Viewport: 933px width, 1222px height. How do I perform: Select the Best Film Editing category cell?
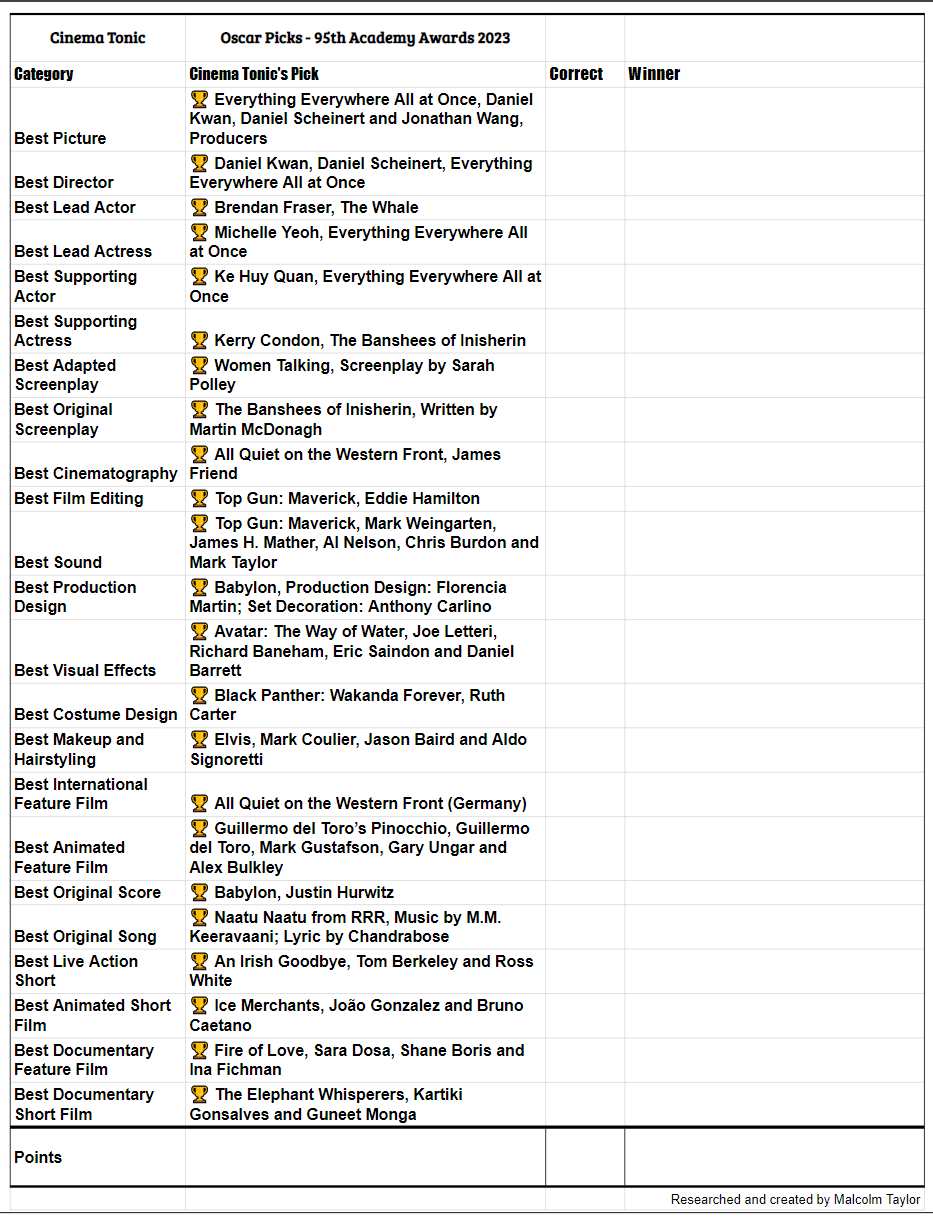[x=98, y=498]
